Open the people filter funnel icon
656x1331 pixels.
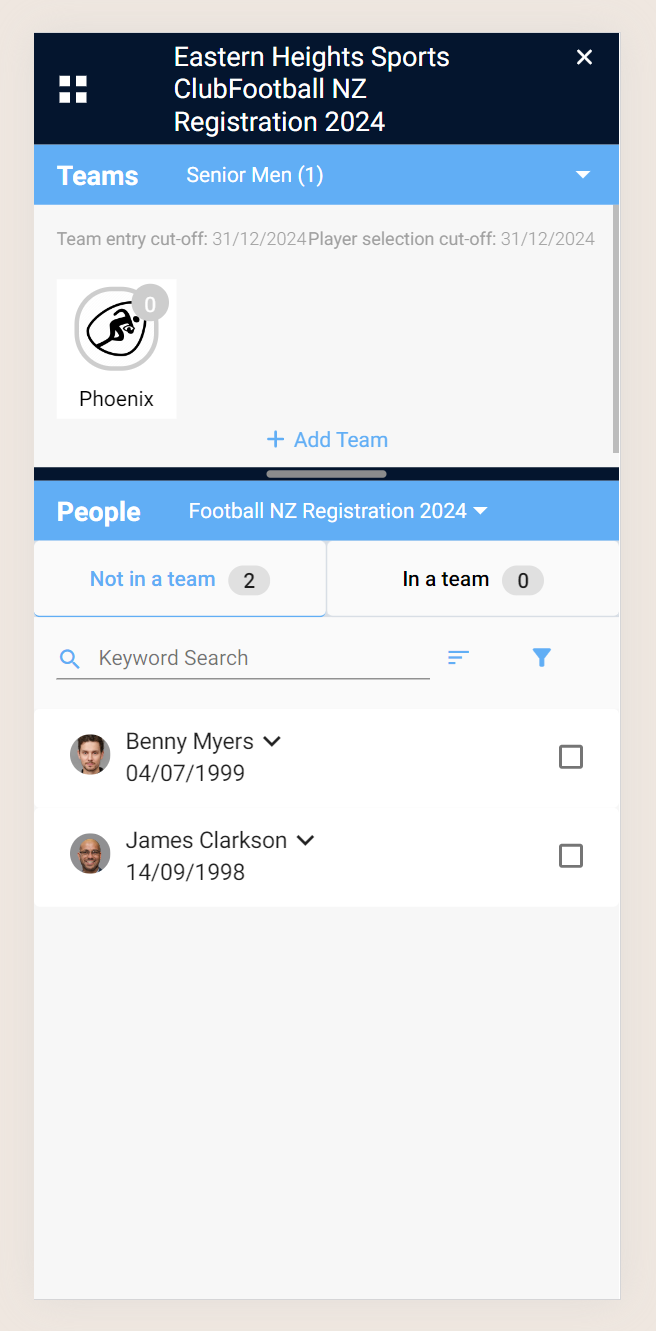542,657
